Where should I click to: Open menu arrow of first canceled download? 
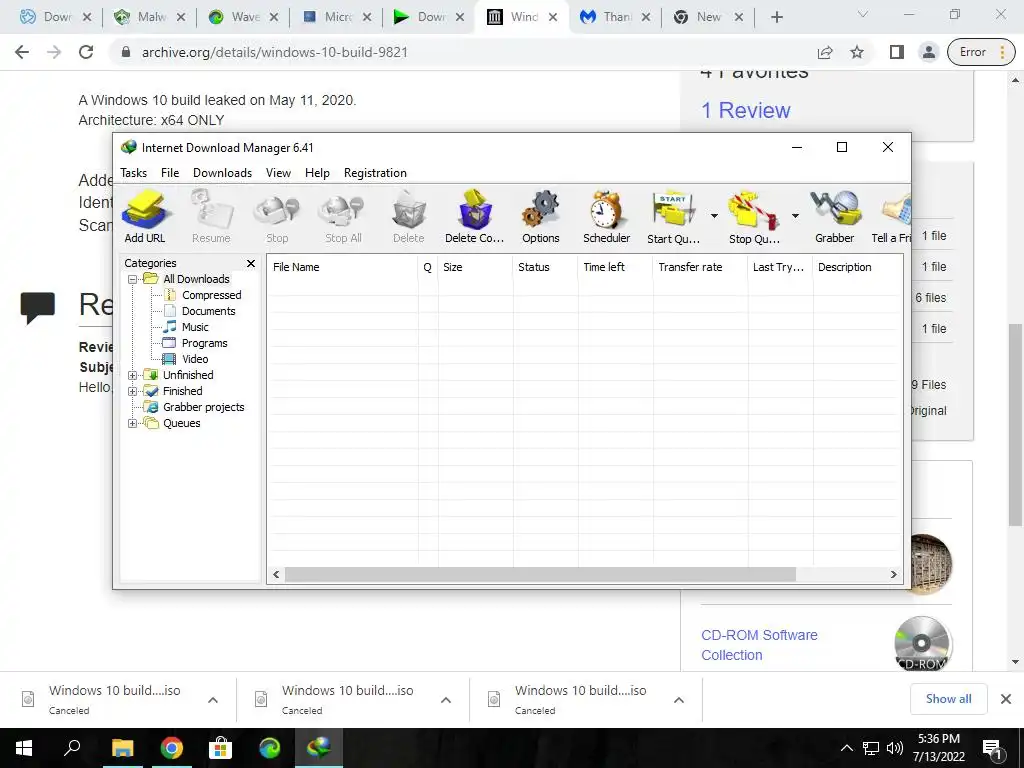pos(213,700)
